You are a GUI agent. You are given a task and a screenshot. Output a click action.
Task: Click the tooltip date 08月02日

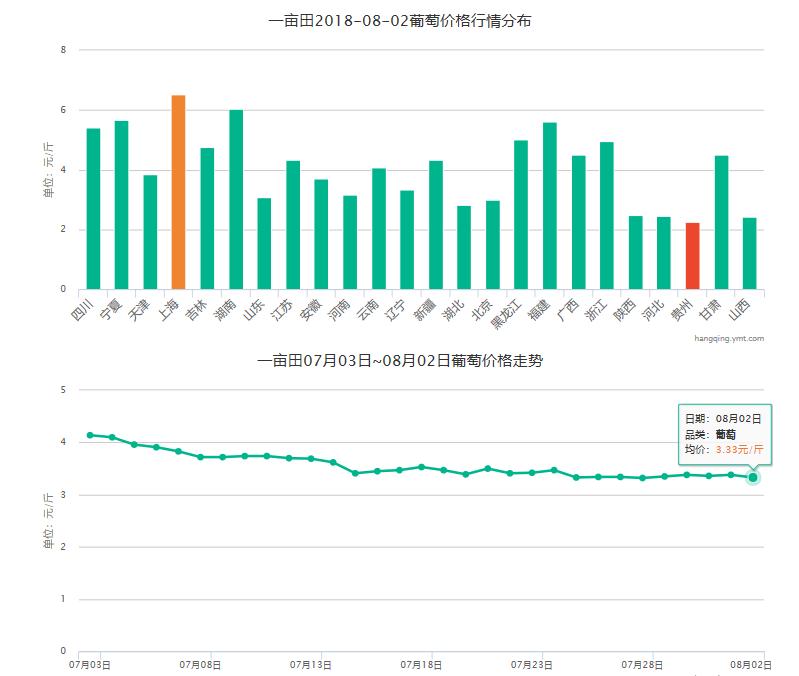(738, 419)
